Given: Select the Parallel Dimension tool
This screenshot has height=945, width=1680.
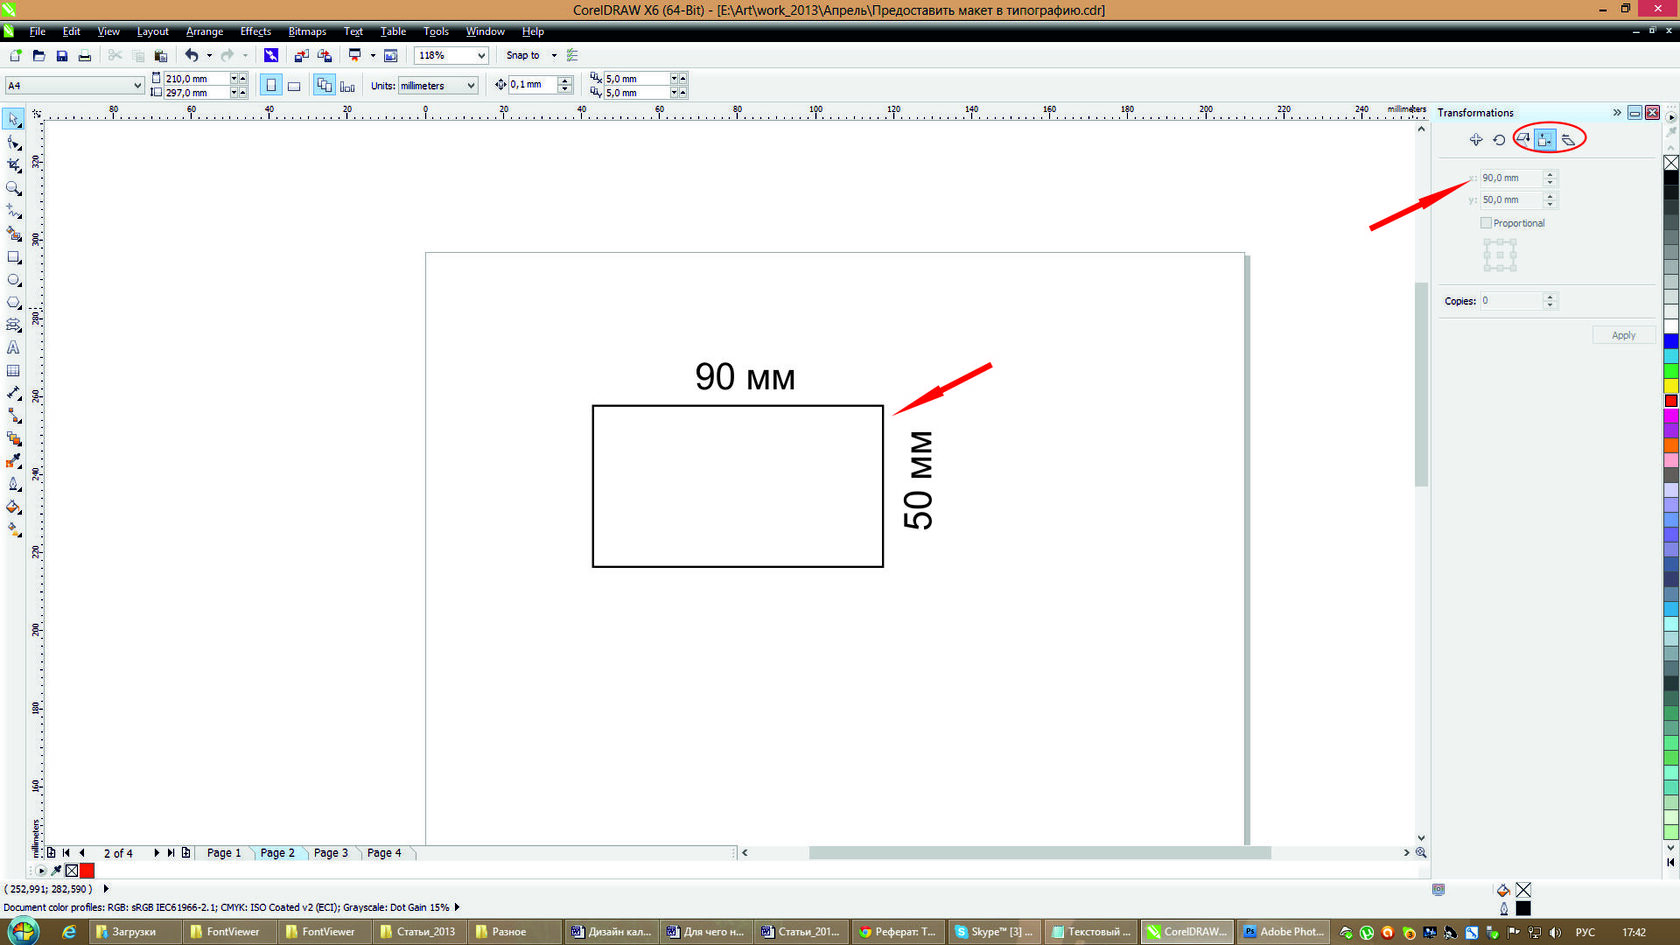Looking at the screenshot, I should [14, 393].
